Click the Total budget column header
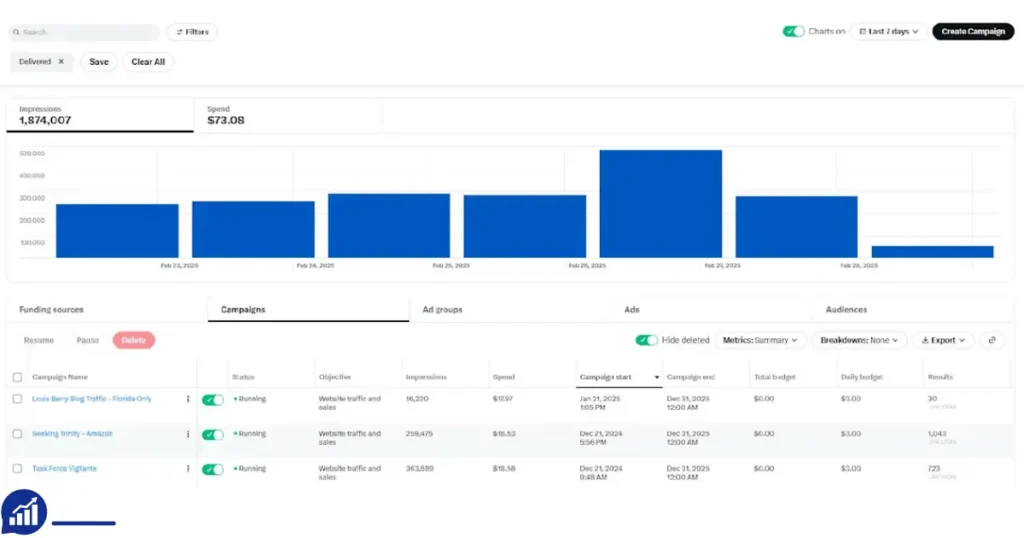 (775, 377)
